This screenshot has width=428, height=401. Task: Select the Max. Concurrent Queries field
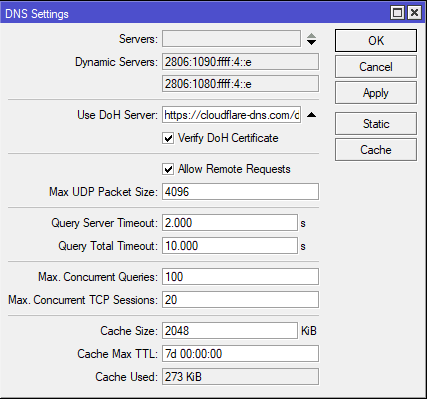[240, 277]
